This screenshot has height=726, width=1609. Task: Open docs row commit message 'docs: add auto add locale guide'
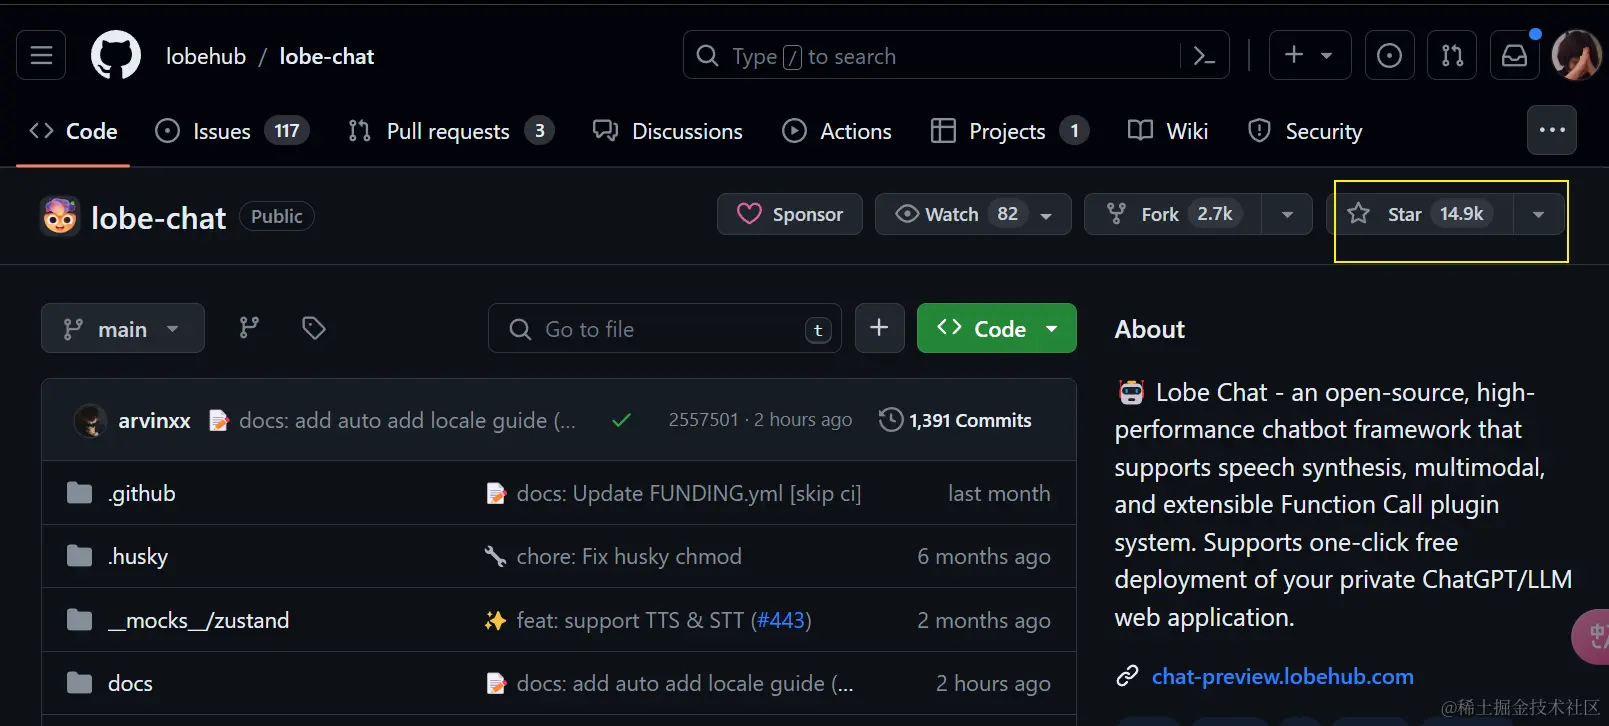(685, 683)
